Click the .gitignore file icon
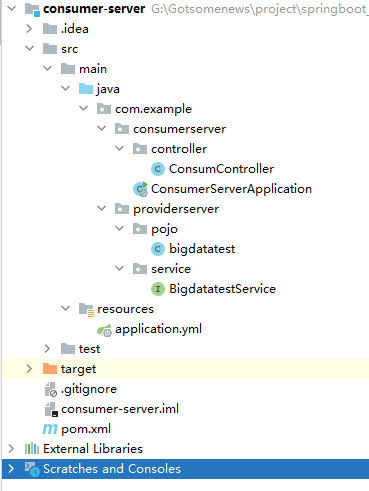Viewport: 369px width, 491px height. point(51,389)
